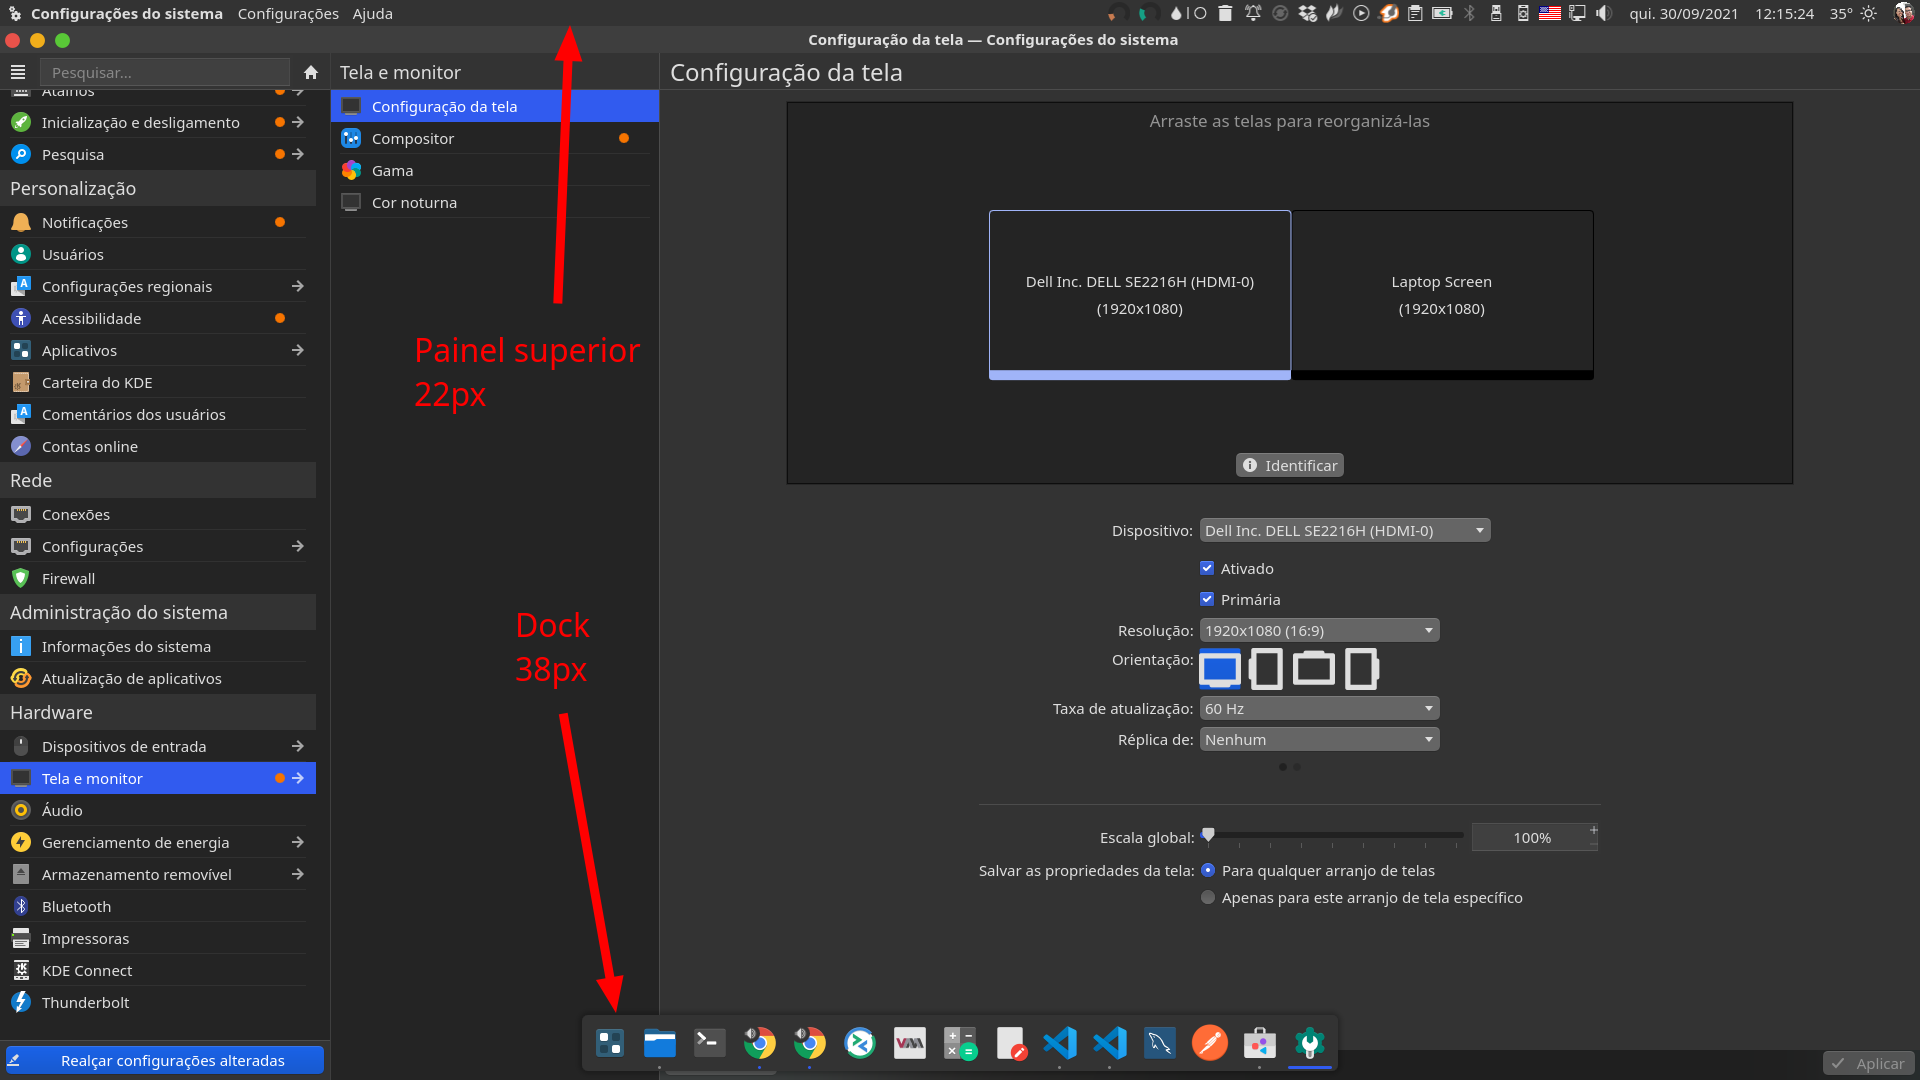The image size is (1920, 1080).
Task: Enable the Ativado screen checkbox
Action: tap(1207, 568)
